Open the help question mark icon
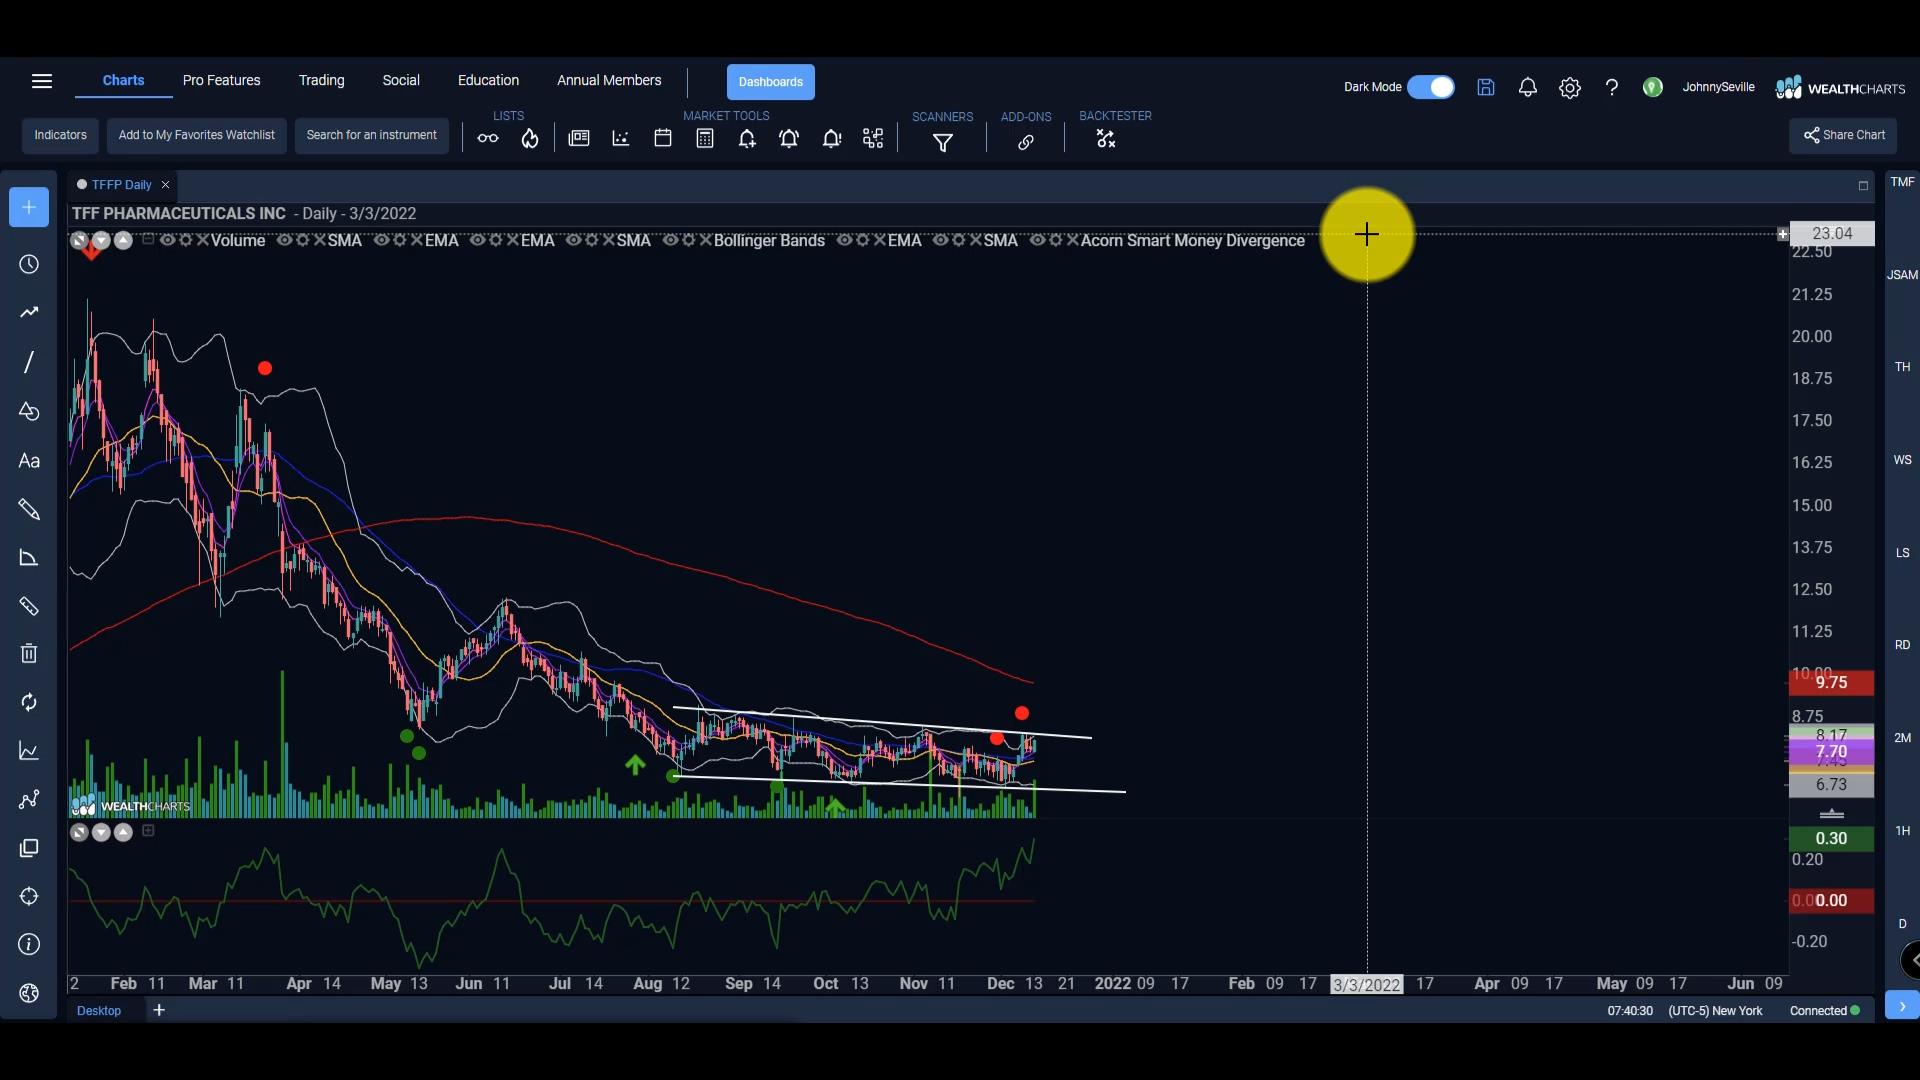1920x1080 pixels. point(1612,88)
